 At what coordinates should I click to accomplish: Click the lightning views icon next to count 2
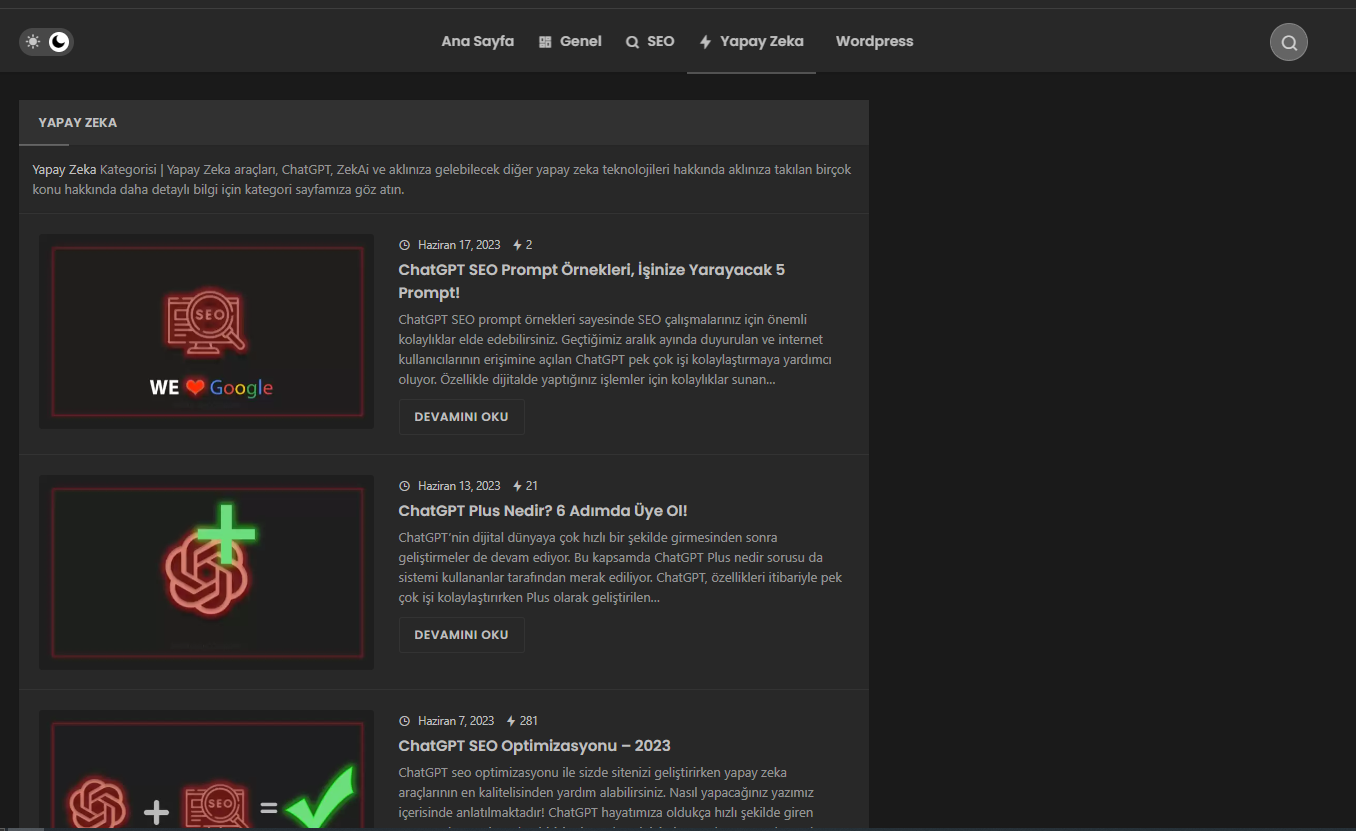click(x=517, y=245)
